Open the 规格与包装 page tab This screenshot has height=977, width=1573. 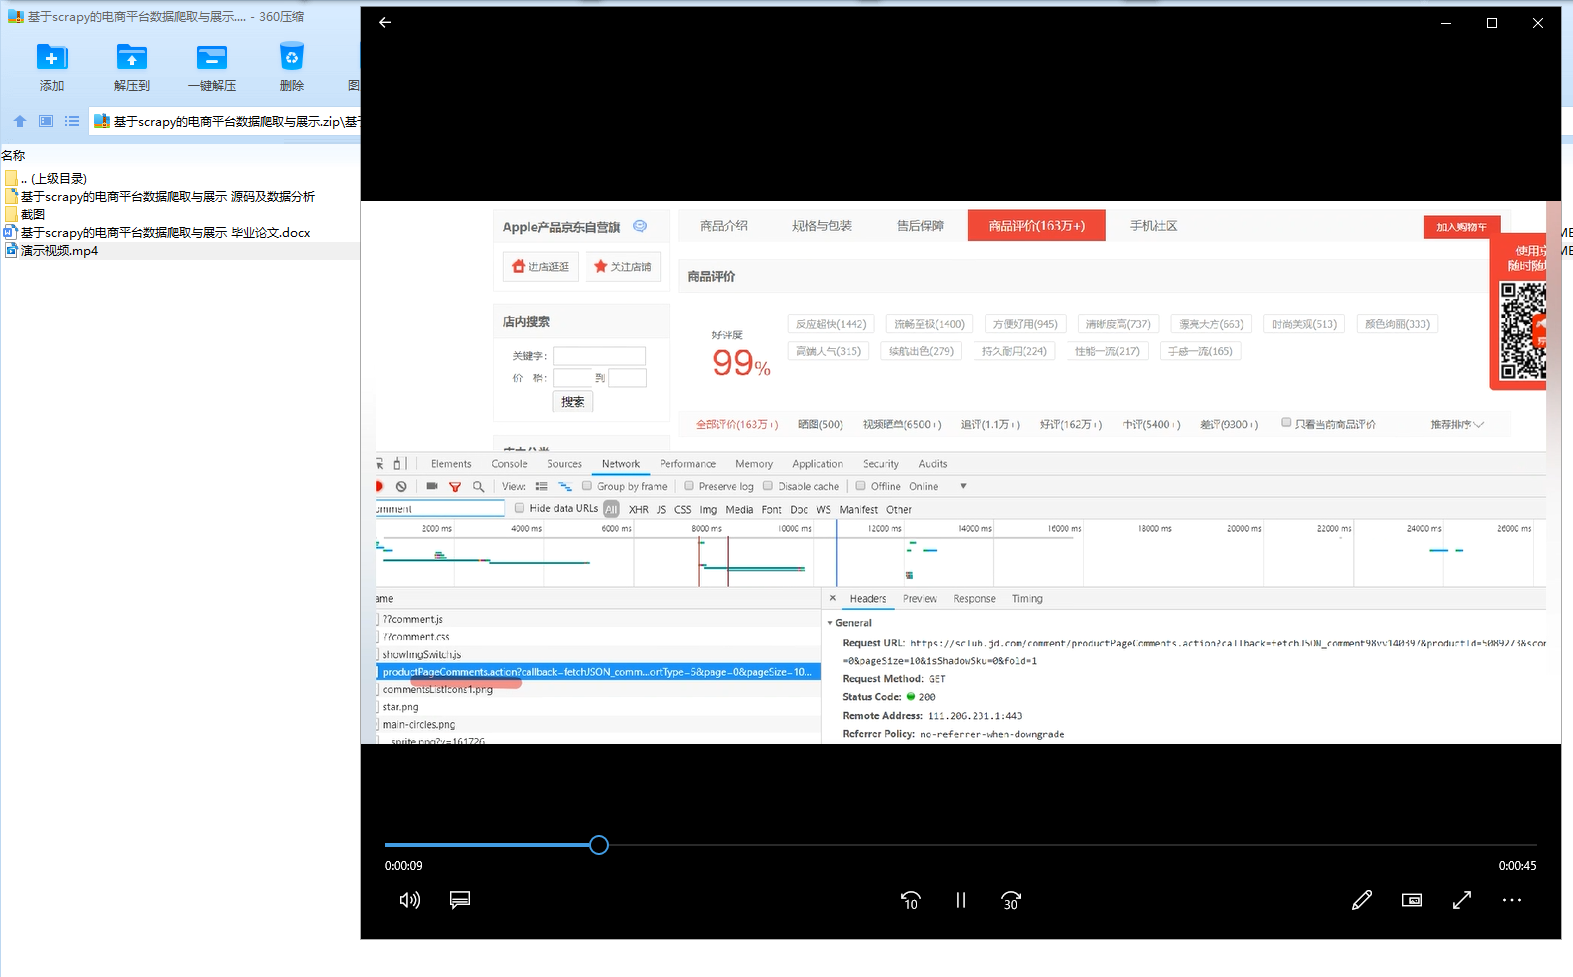pyautogui.click(x=822, y=226)
